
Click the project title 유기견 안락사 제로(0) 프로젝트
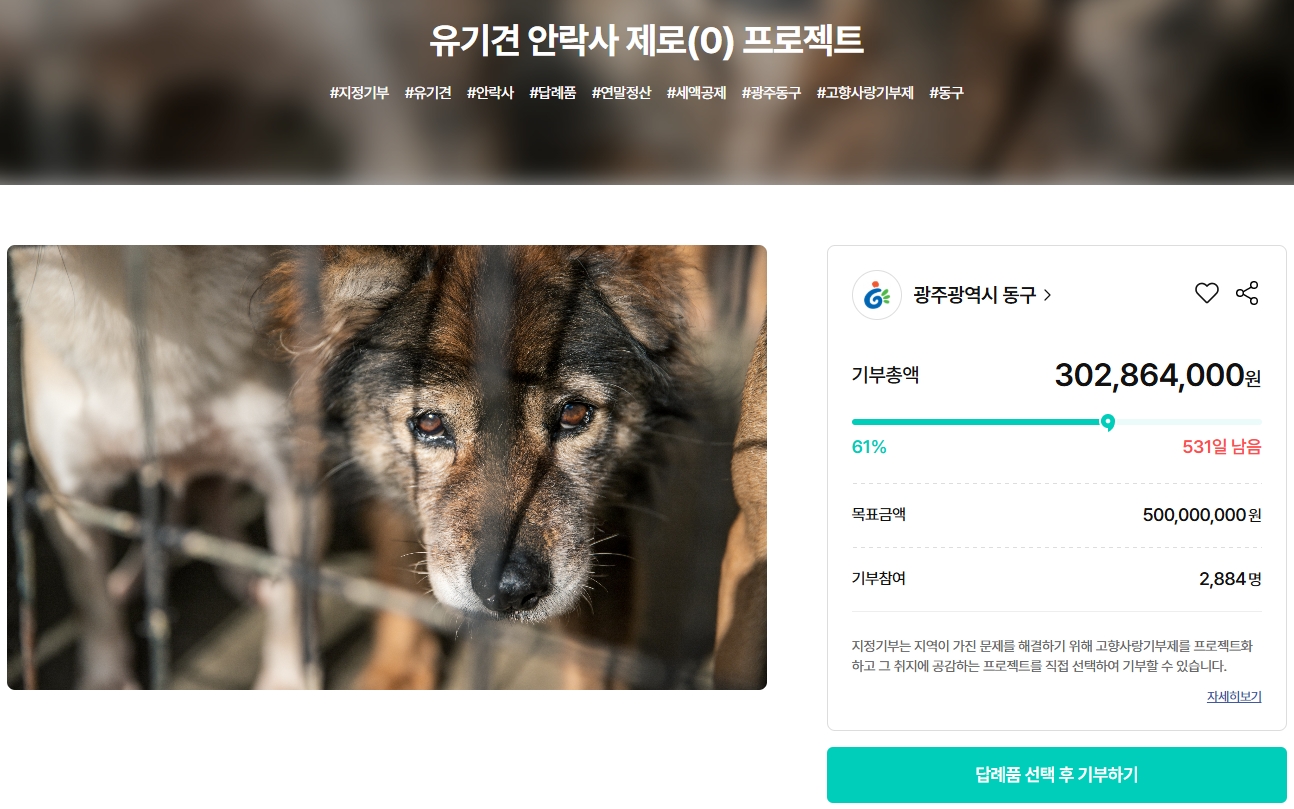pos(646,42)
